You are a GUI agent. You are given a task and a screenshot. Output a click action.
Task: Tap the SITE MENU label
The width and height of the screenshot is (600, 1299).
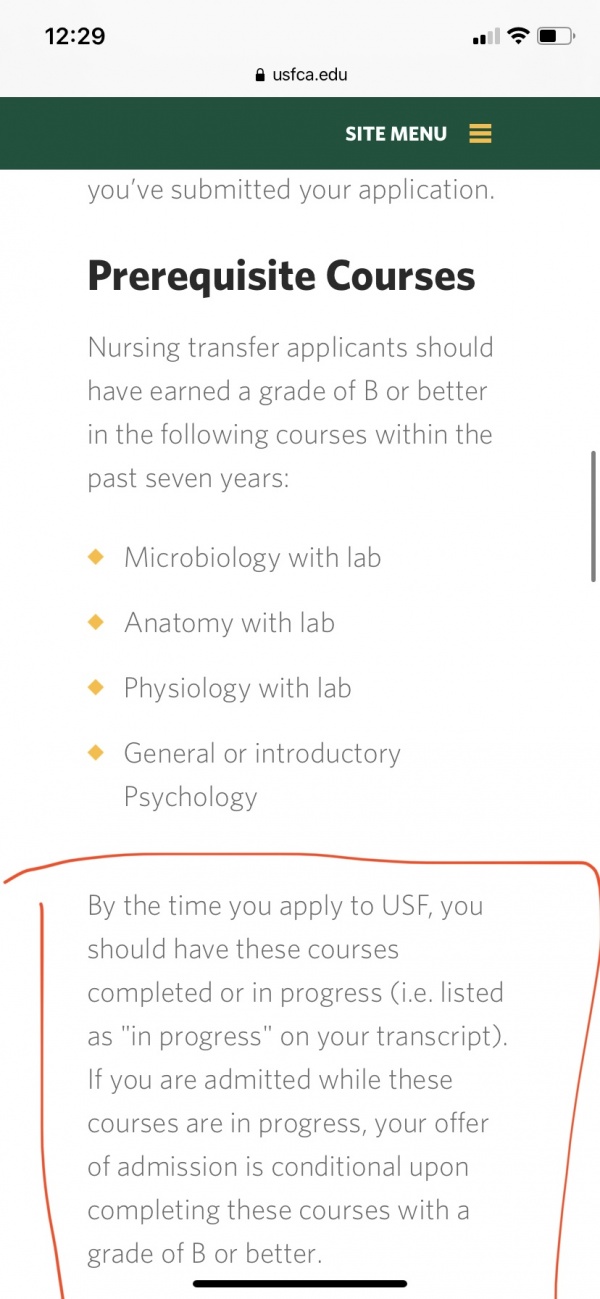tap(396, 134)
